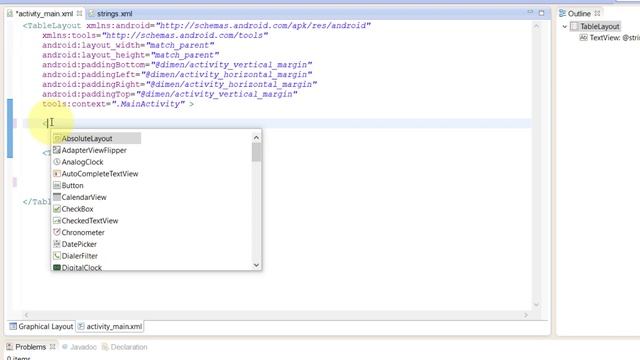Viewport: 640px width, 360px height.
Task: Click the AdapterViewFlipper item icon
Action: (x=57, y=150)
